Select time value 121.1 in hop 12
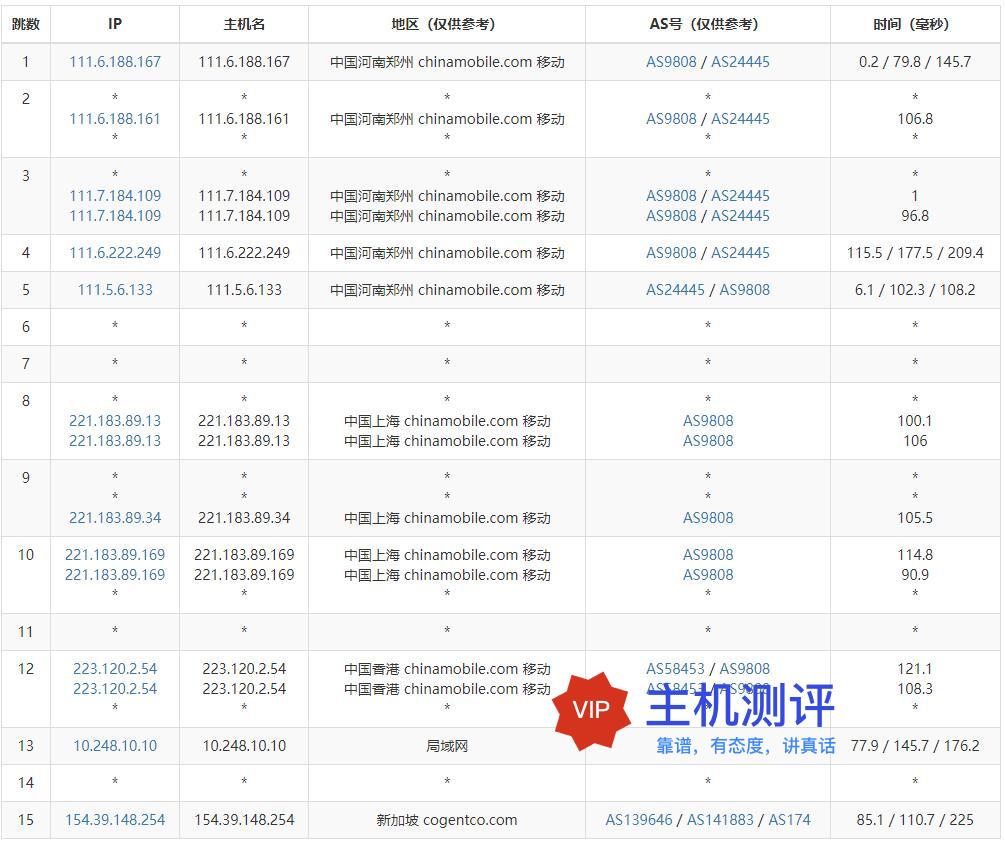 tap(915, 668)
